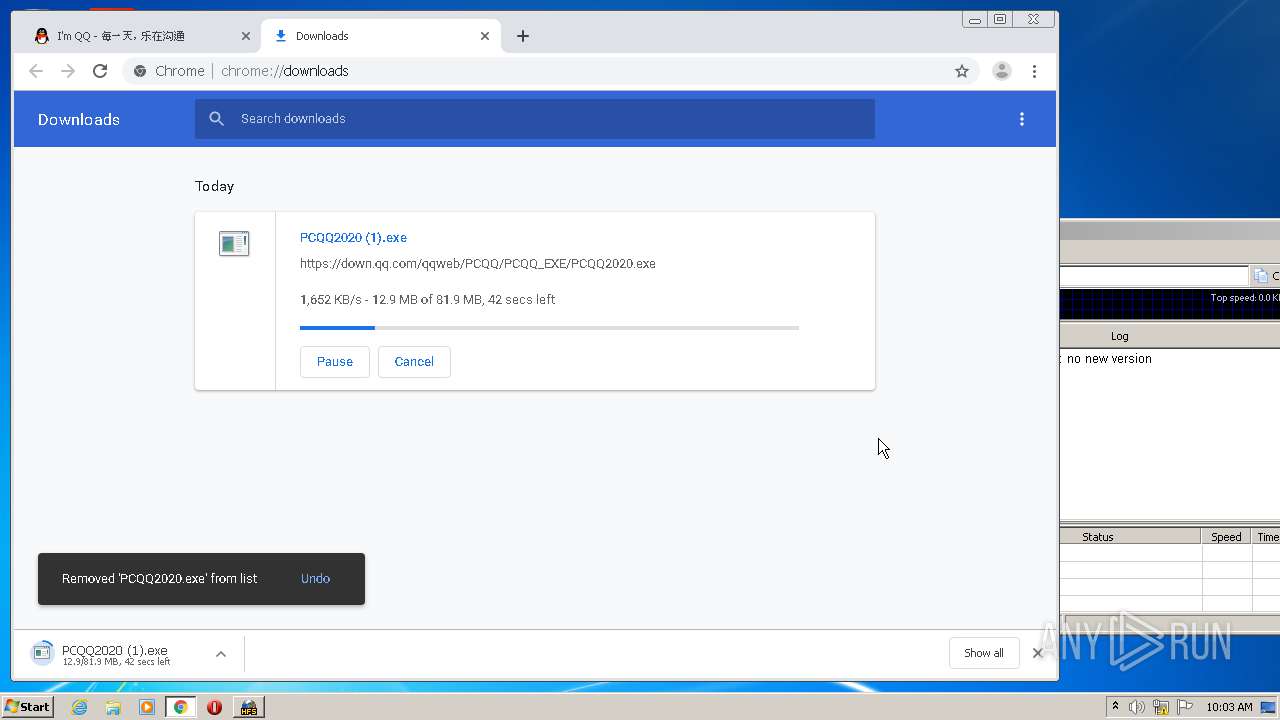Viewport: 1280px width, 720px height.
Task: Open the Windows Start menu
Action: click(x=27, y=707)
